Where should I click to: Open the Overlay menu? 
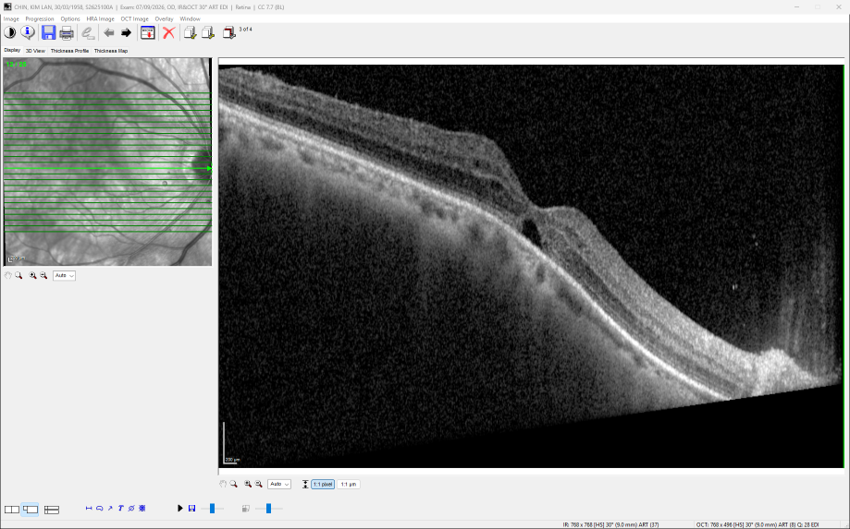click(x=164, y=19)
